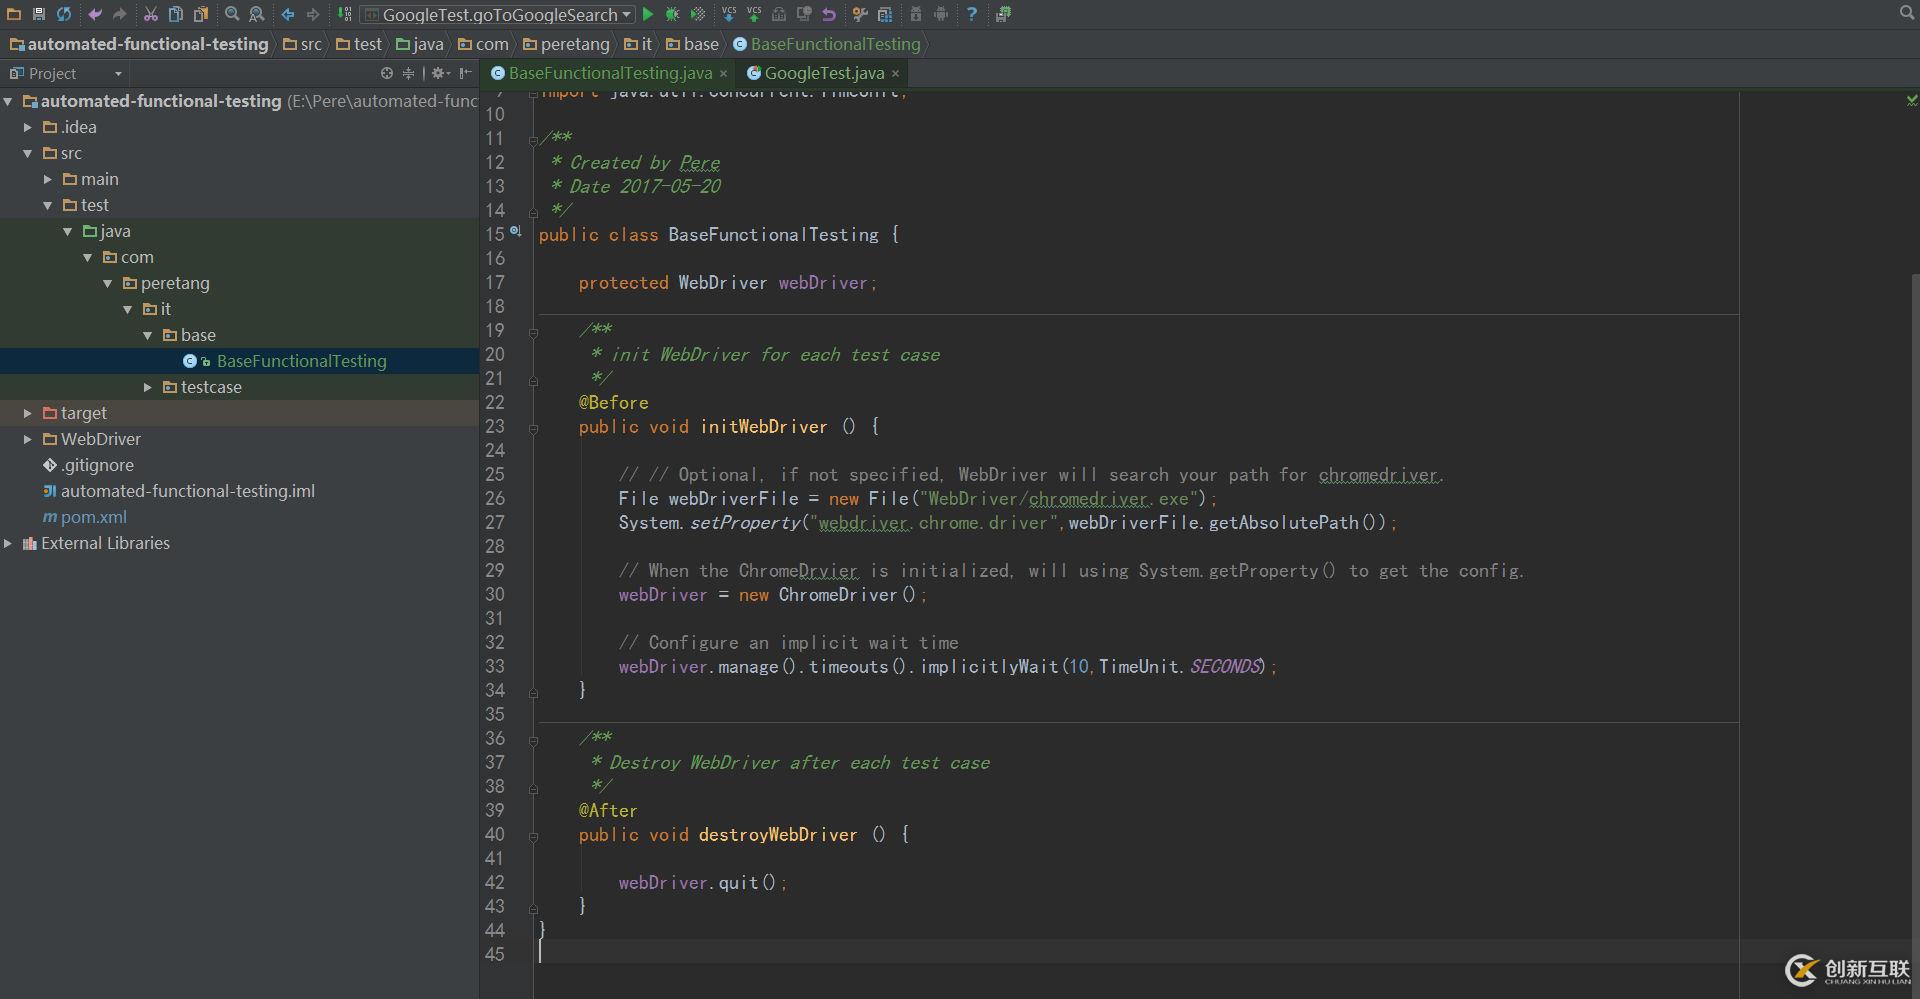Click the VCS Update Project icon
This screenshot has height=999, width=1920.
(729, 14)
